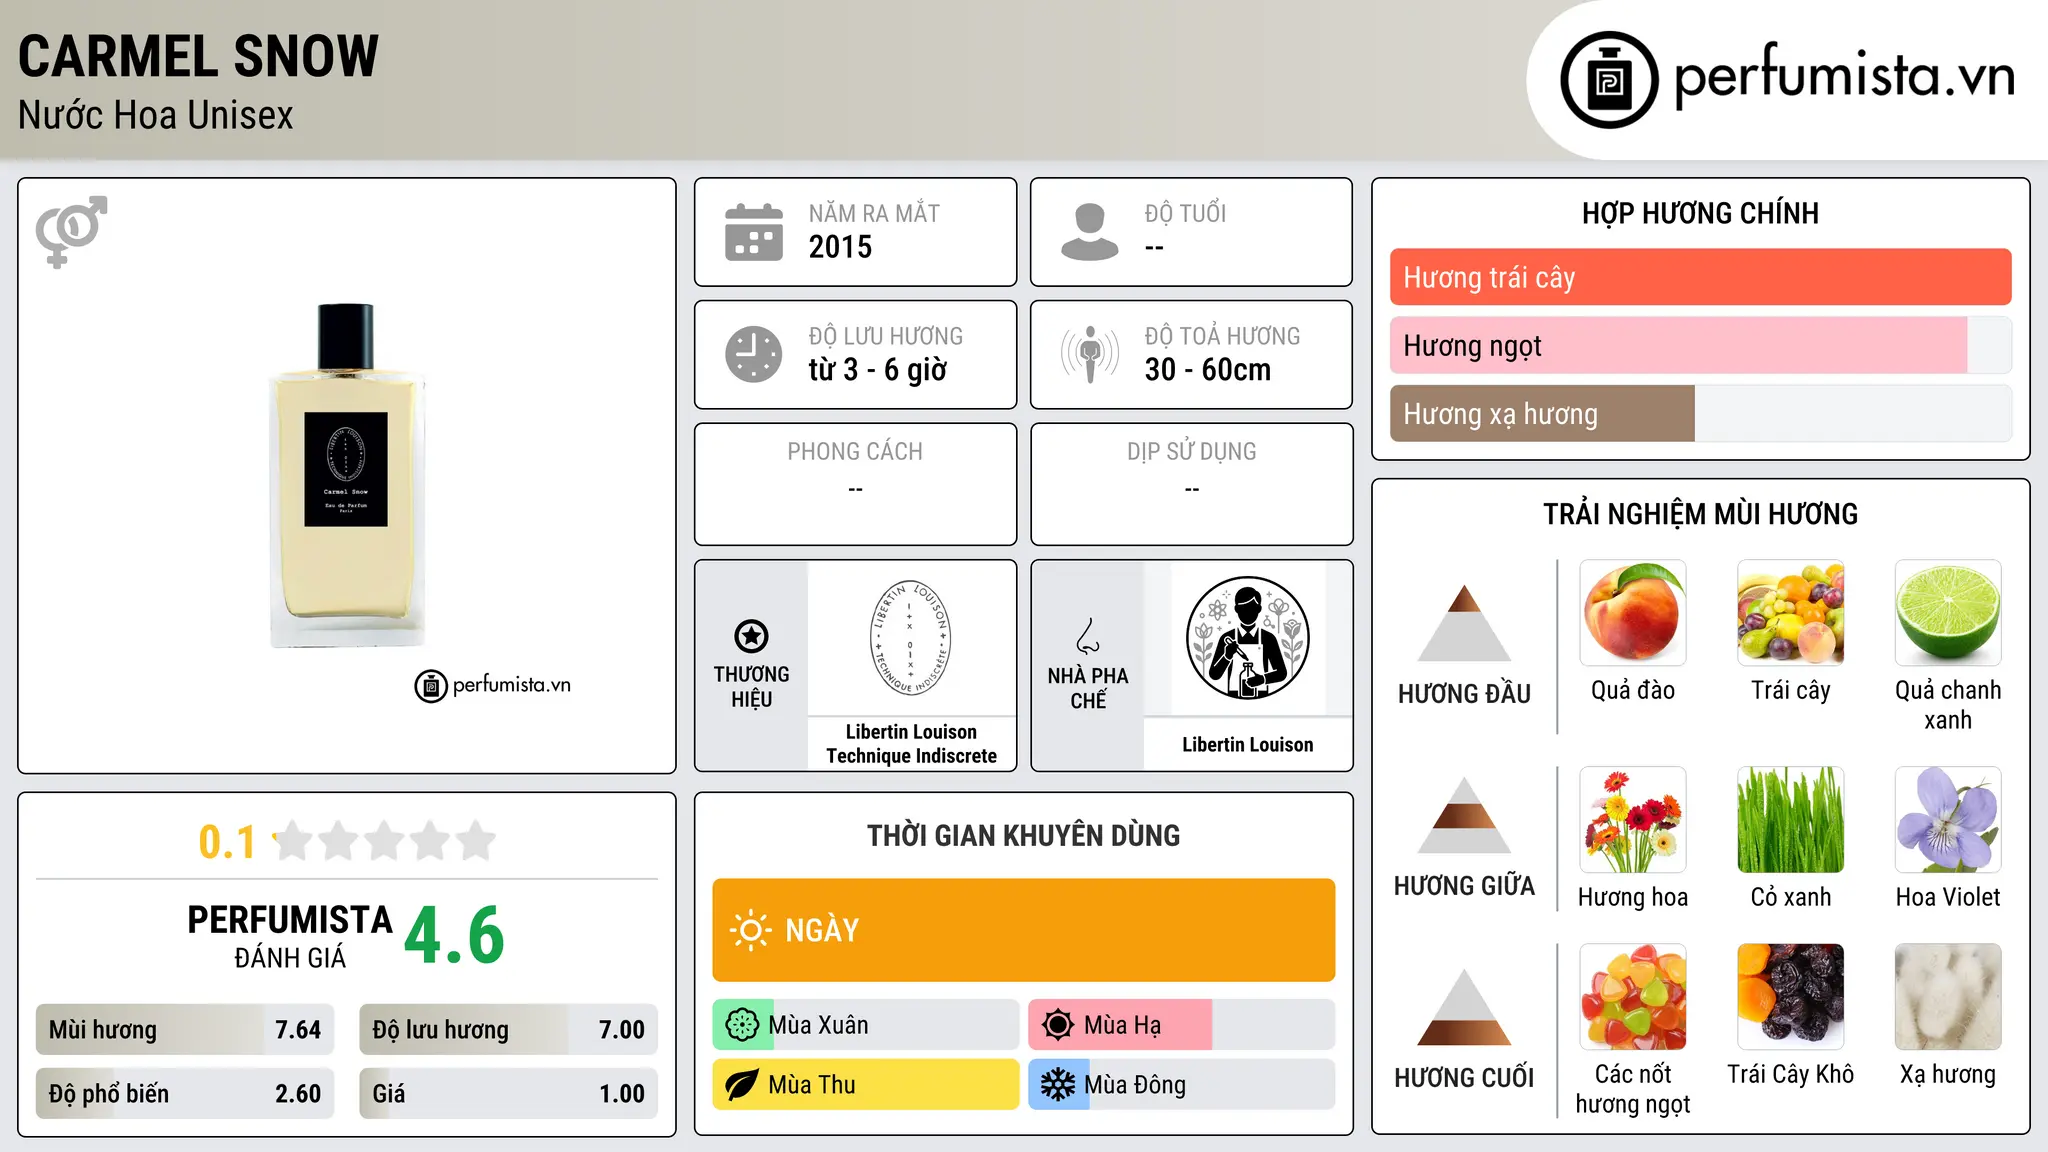Image resolution: width=2048 pixels, height=1152 pixels.
Task: Click the Hương cuối pyramid icon
Action: pyautogui.click(x=1464, y=1007)
